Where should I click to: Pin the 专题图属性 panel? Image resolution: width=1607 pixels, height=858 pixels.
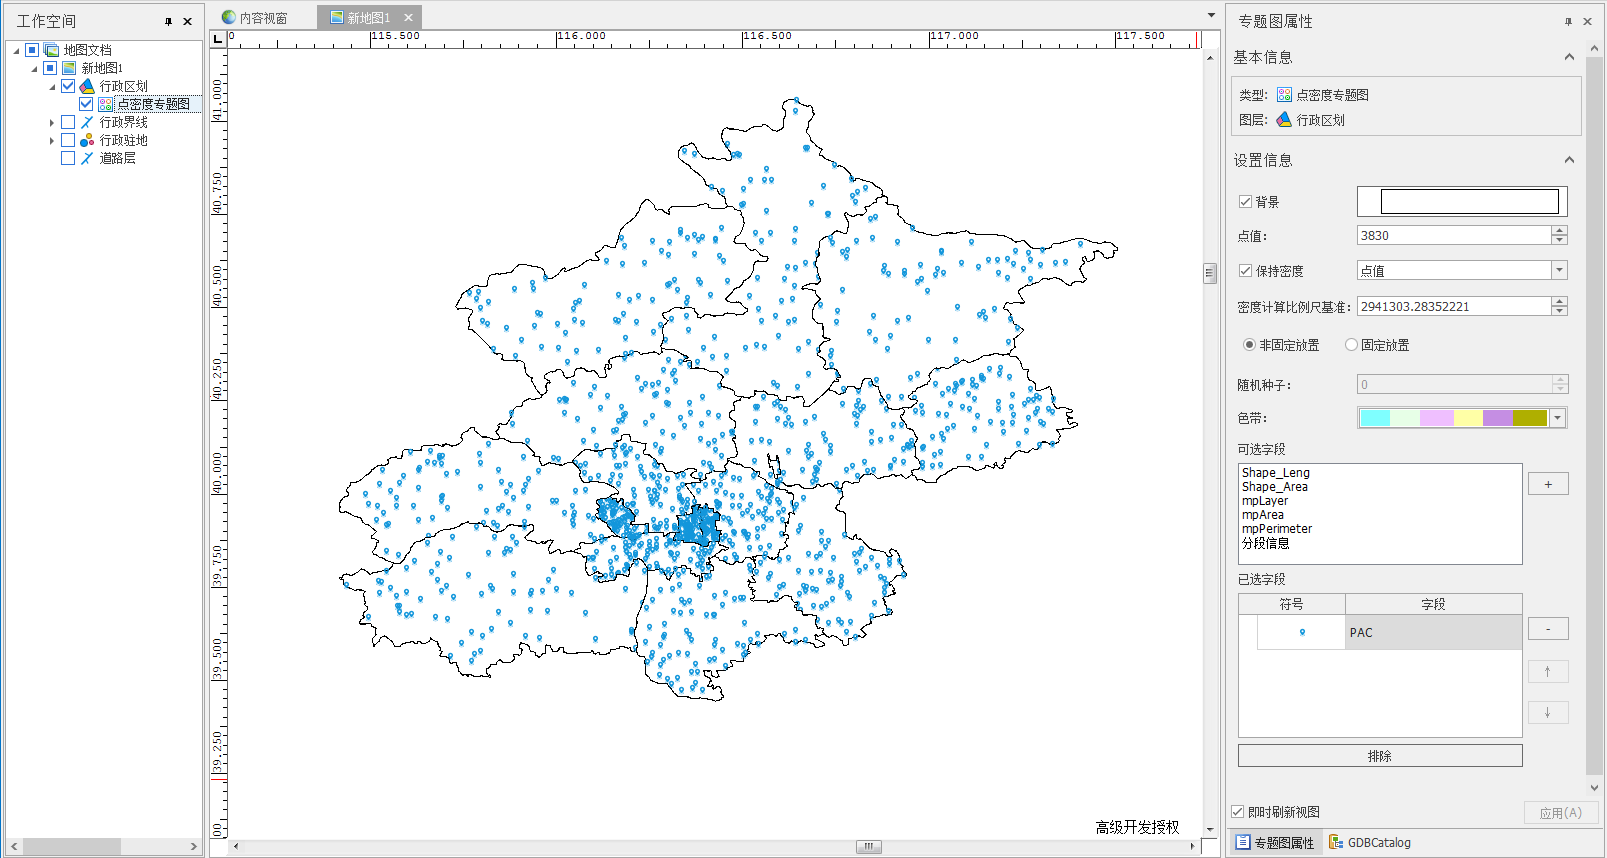pos(1568,21)
